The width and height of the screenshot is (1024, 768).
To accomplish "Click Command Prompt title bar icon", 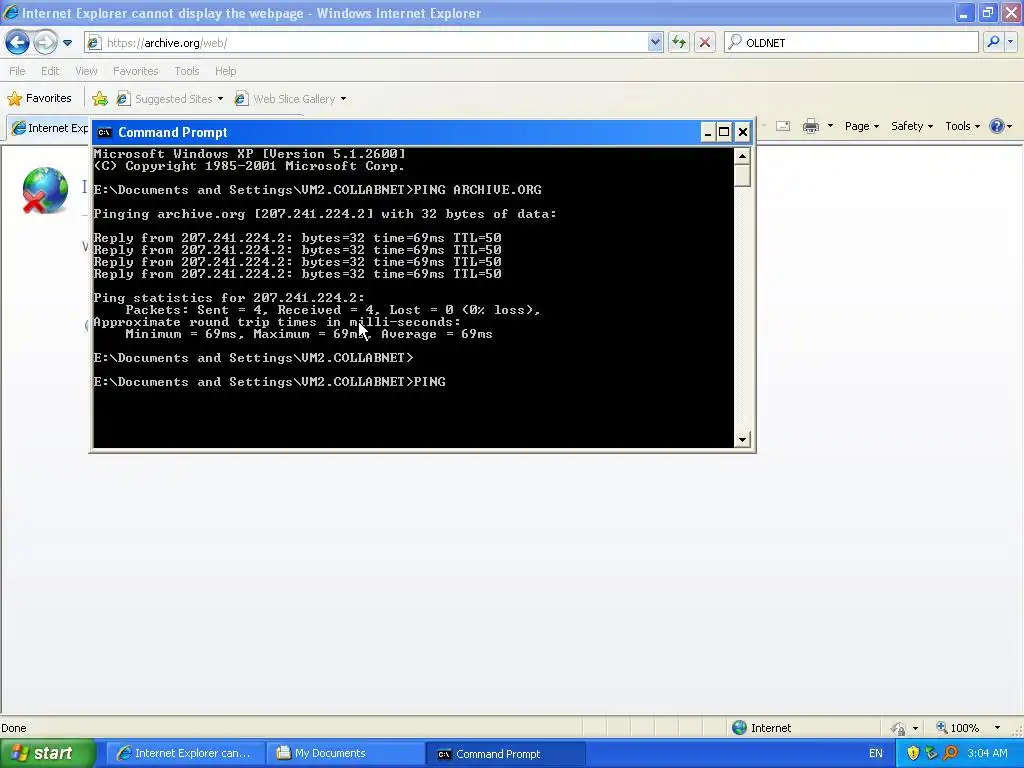I will coord(104,133).
